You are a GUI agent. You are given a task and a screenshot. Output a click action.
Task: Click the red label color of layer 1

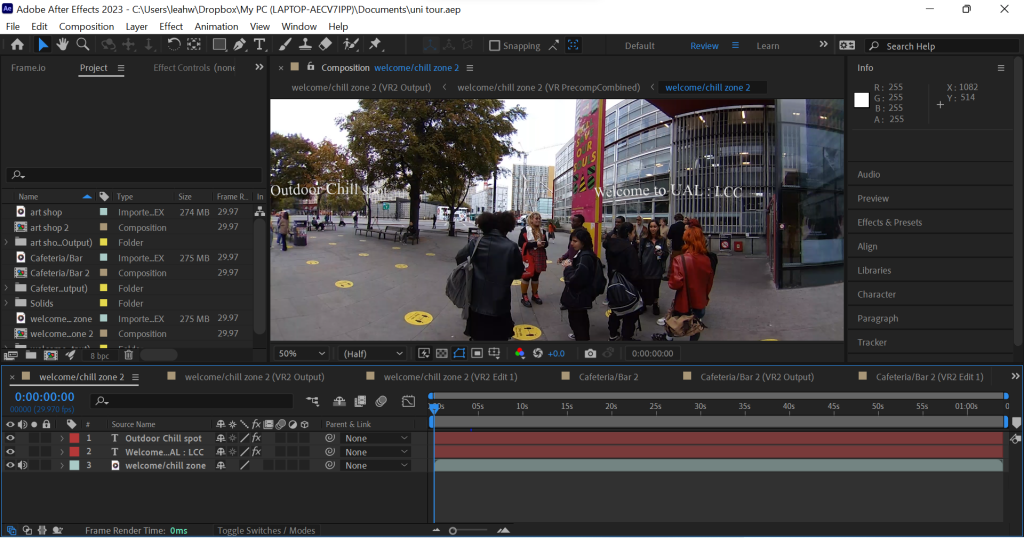[74, 438]
